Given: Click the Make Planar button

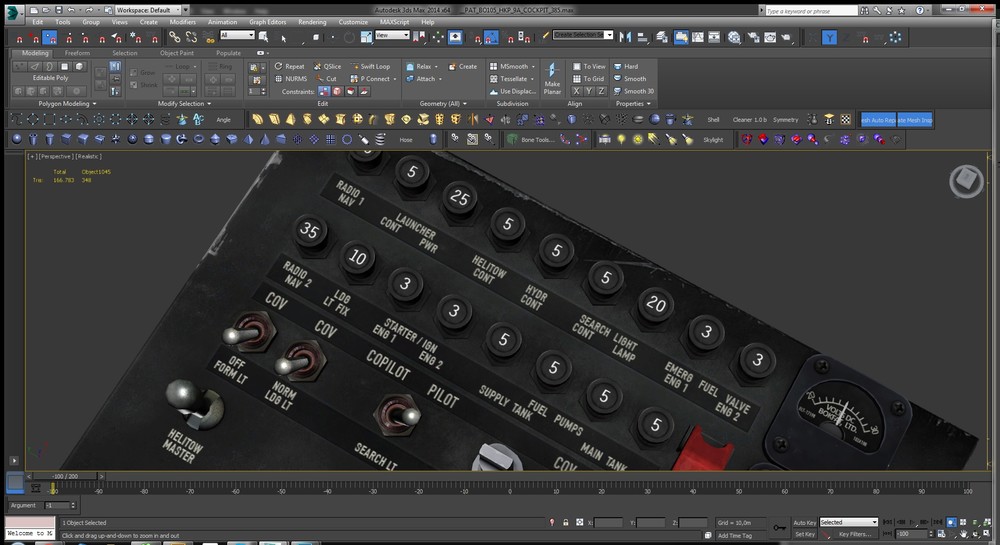Looking at the screenshot, I should [x=552, y=80].
